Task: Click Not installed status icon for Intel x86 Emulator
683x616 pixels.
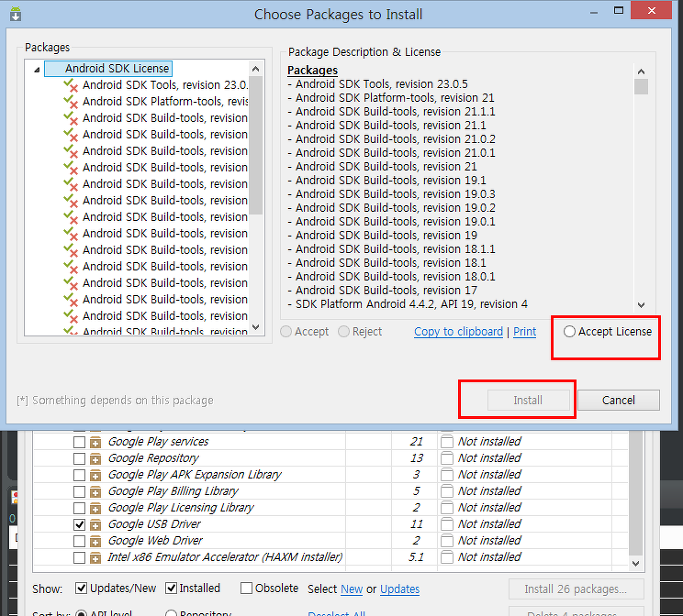Action: [x=446, y=557]
